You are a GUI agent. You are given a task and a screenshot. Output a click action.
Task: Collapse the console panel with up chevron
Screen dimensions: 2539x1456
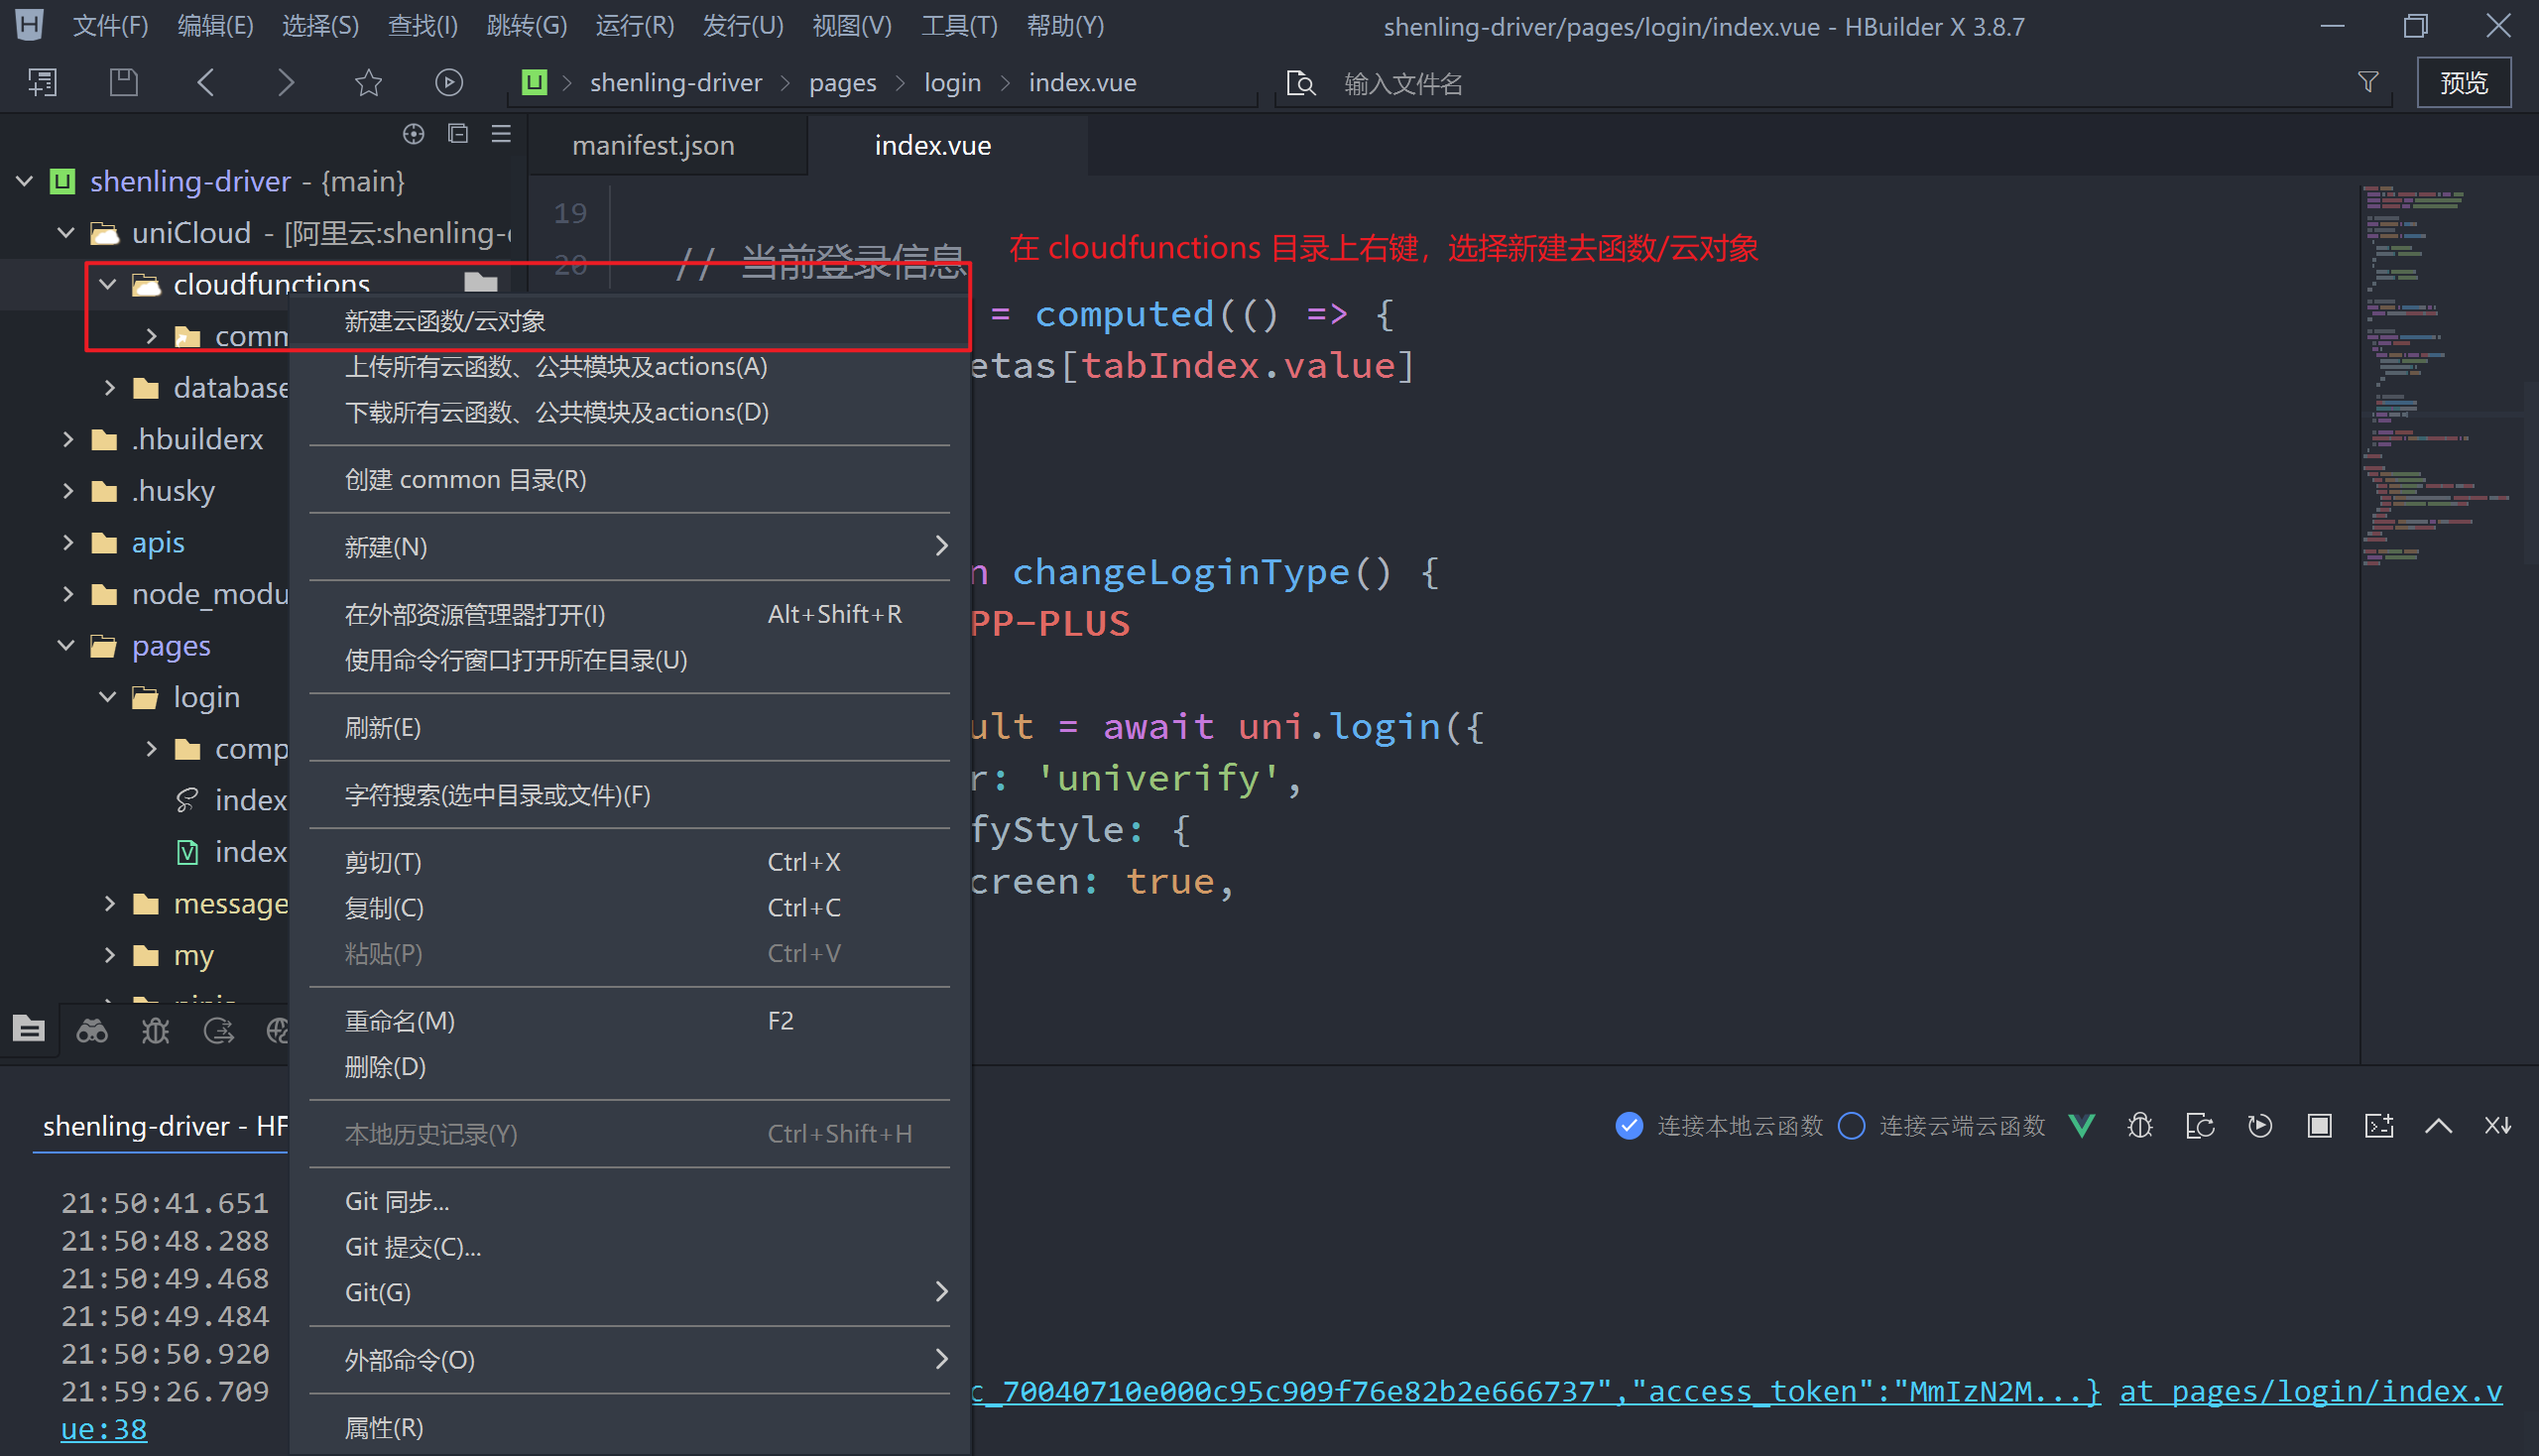click(x=2438, y=1126)
